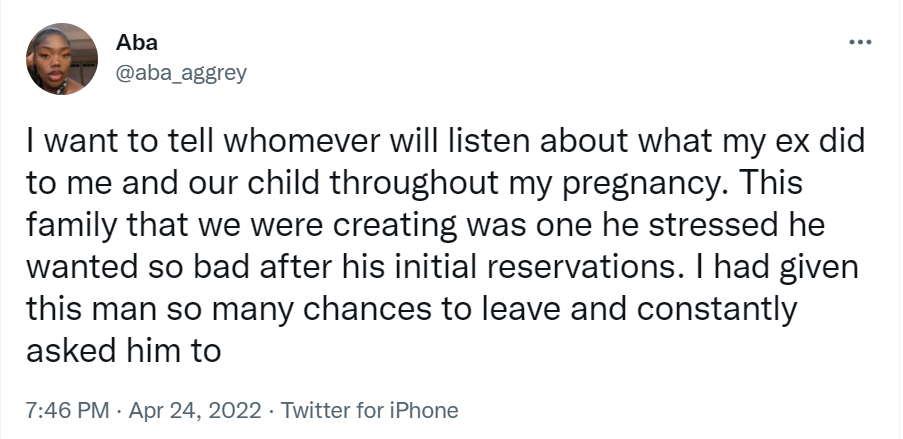
Task: Visit the @aba_aggrey handle link
Action: coord(183,71)
